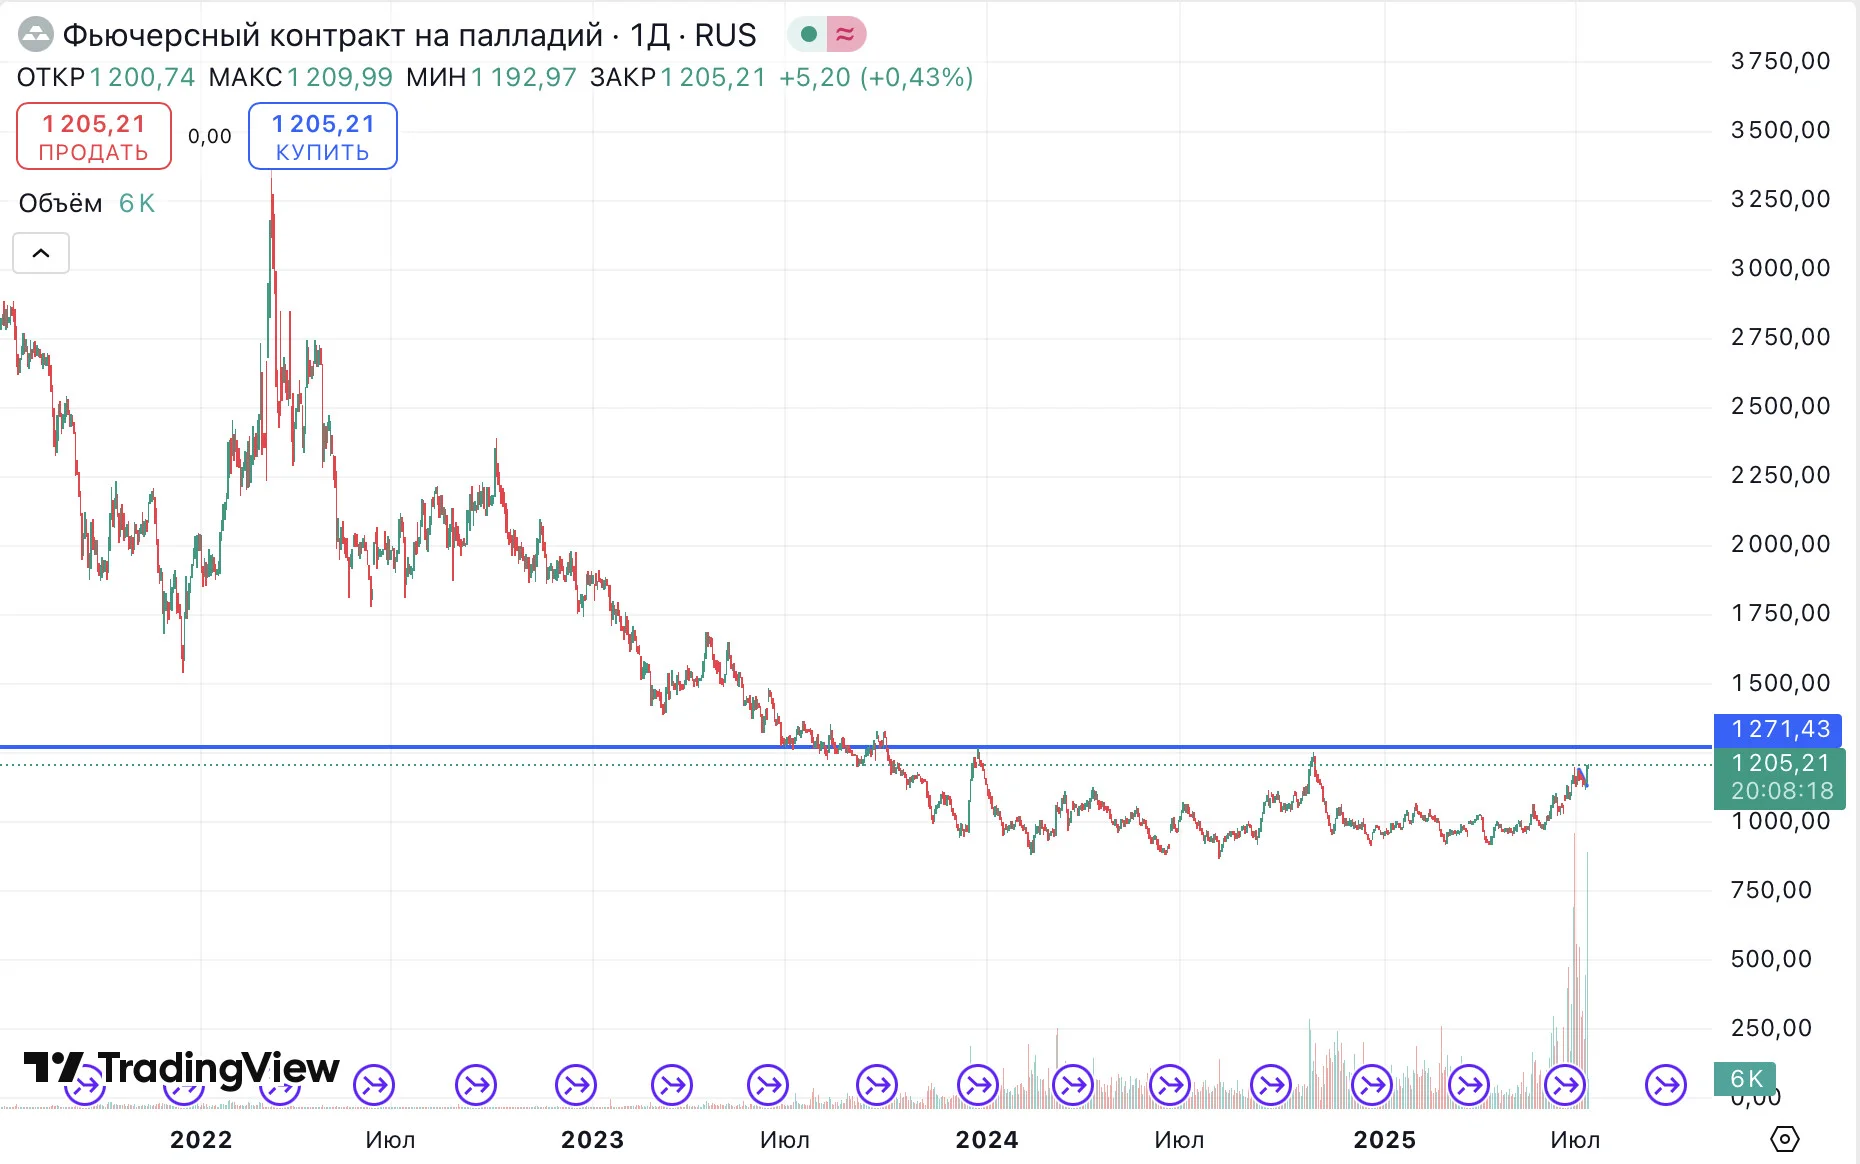Click the green market status dot
This screenshot has width=1860, height=1164.
[x=809, y=35]
